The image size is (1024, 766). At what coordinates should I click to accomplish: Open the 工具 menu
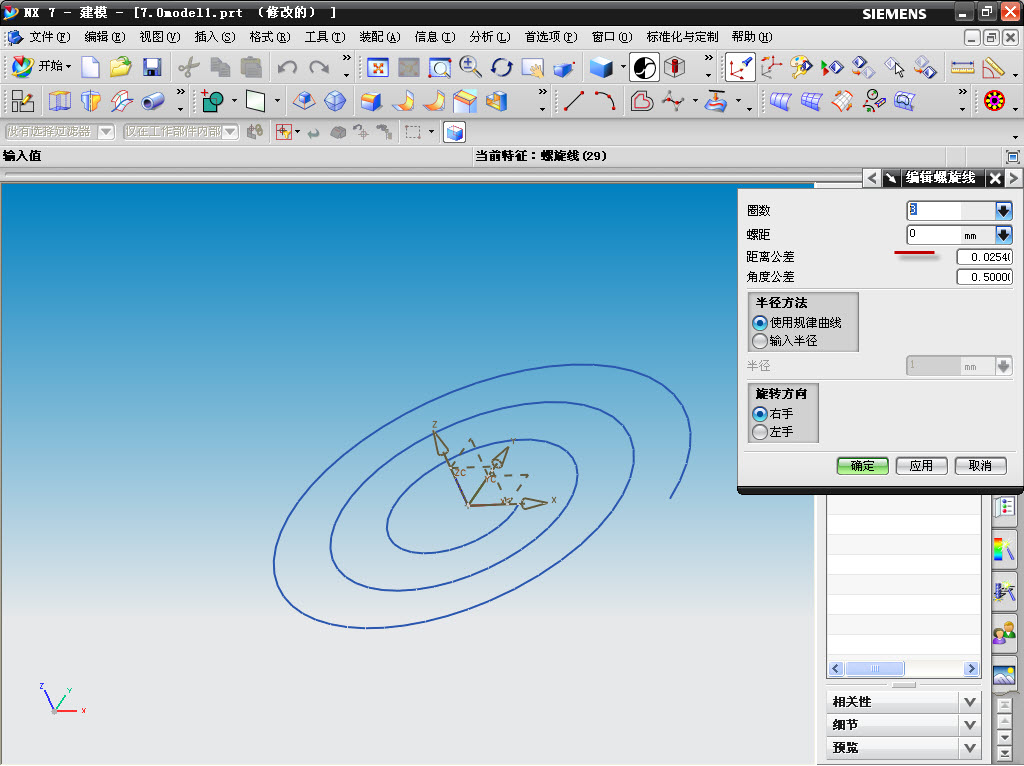click(325, 37)
